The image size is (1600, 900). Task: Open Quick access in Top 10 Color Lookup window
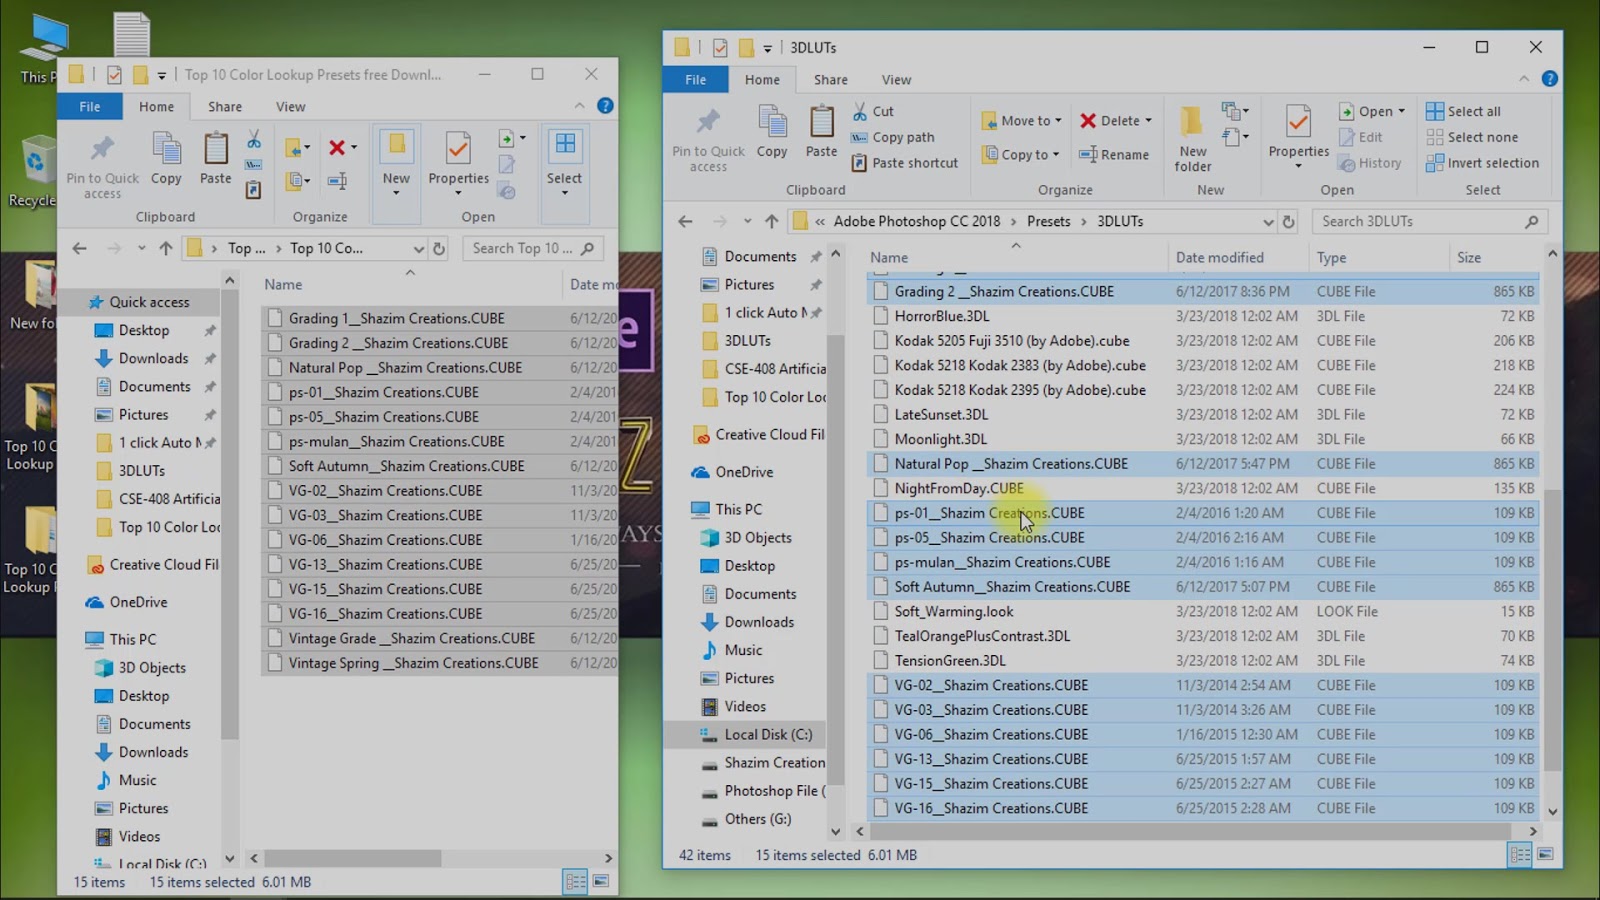pos(149,302)
